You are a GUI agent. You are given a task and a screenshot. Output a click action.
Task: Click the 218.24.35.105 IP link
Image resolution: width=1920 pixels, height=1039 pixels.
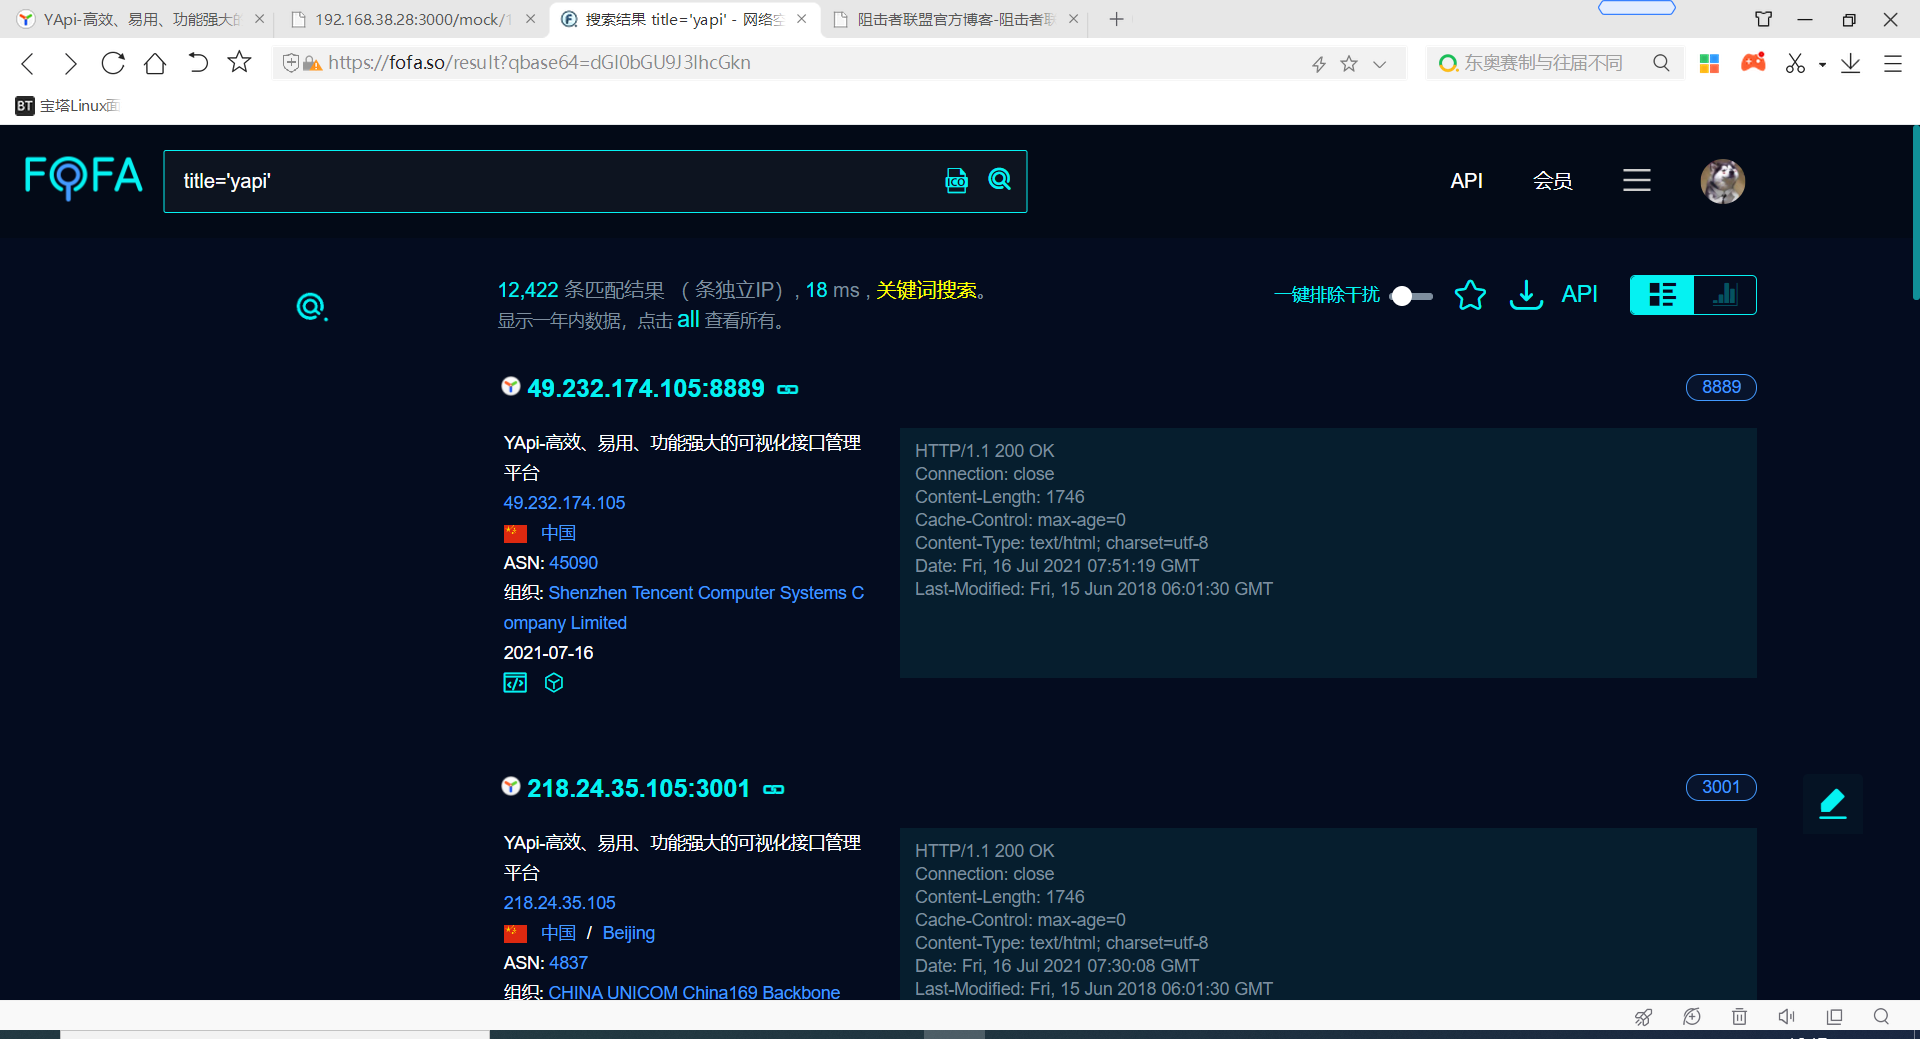[x=559, y=903]
